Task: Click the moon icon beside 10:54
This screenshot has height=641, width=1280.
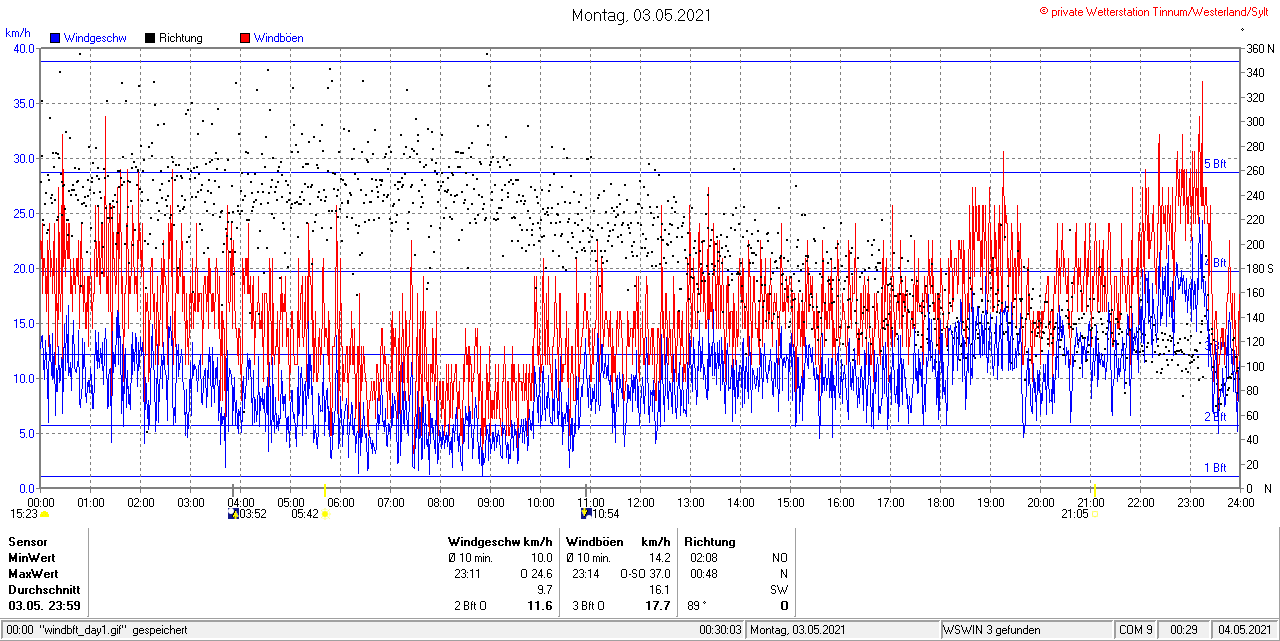Action: (x=586, y=514)
